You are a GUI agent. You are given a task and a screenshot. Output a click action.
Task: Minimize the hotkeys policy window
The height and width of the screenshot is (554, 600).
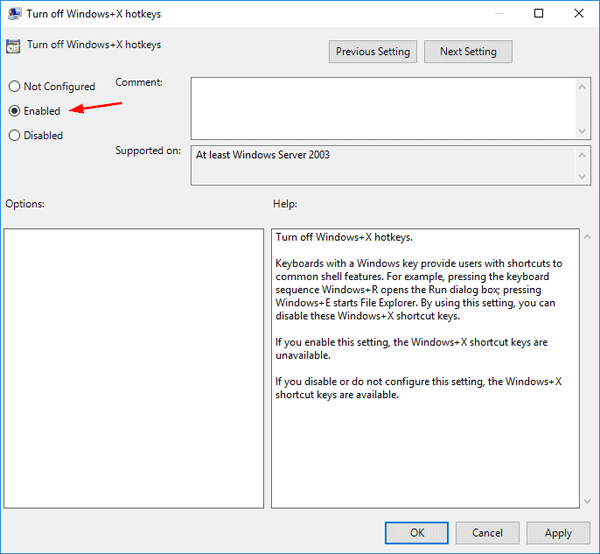pos(493,14)
